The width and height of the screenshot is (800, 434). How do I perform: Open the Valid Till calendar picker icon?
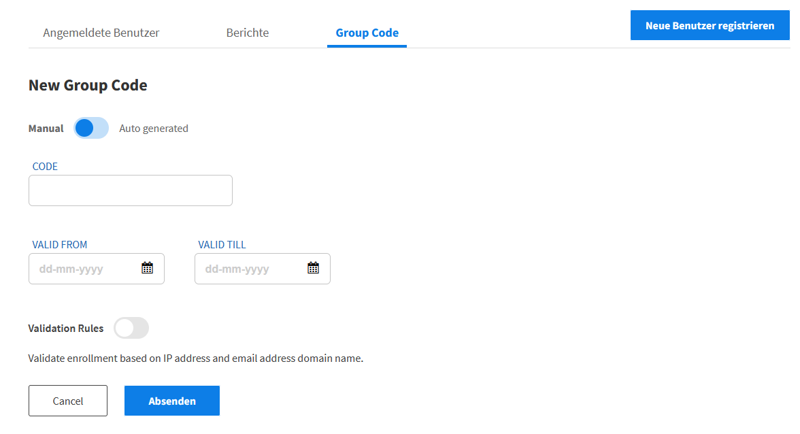click(x=313, y=268)
